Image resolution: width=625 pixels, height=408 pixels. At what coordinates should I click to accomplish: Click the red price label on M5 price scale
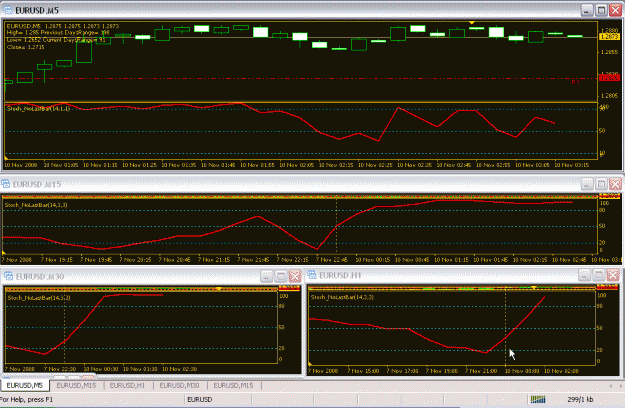click(609, 78)
